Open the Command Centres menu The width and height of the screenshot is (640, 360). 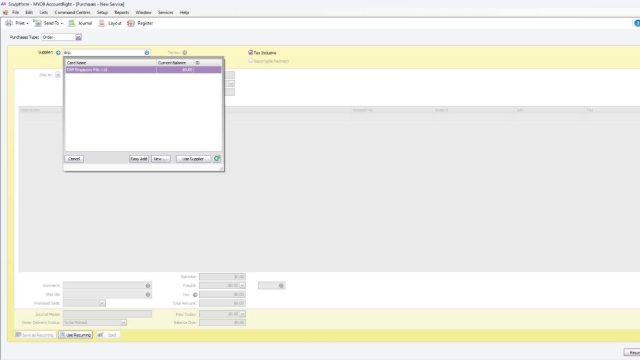click(x=72, y=13)
